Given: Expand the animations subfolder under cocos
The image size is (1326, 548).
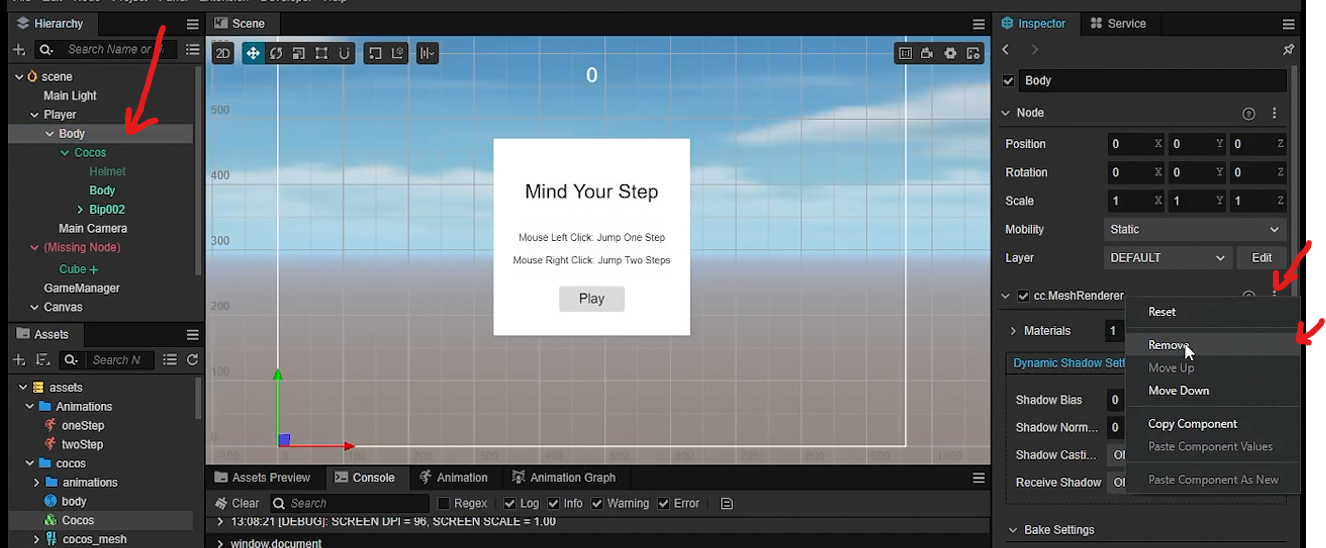Looking at the screenshot, I should click(x=37, y=483).
